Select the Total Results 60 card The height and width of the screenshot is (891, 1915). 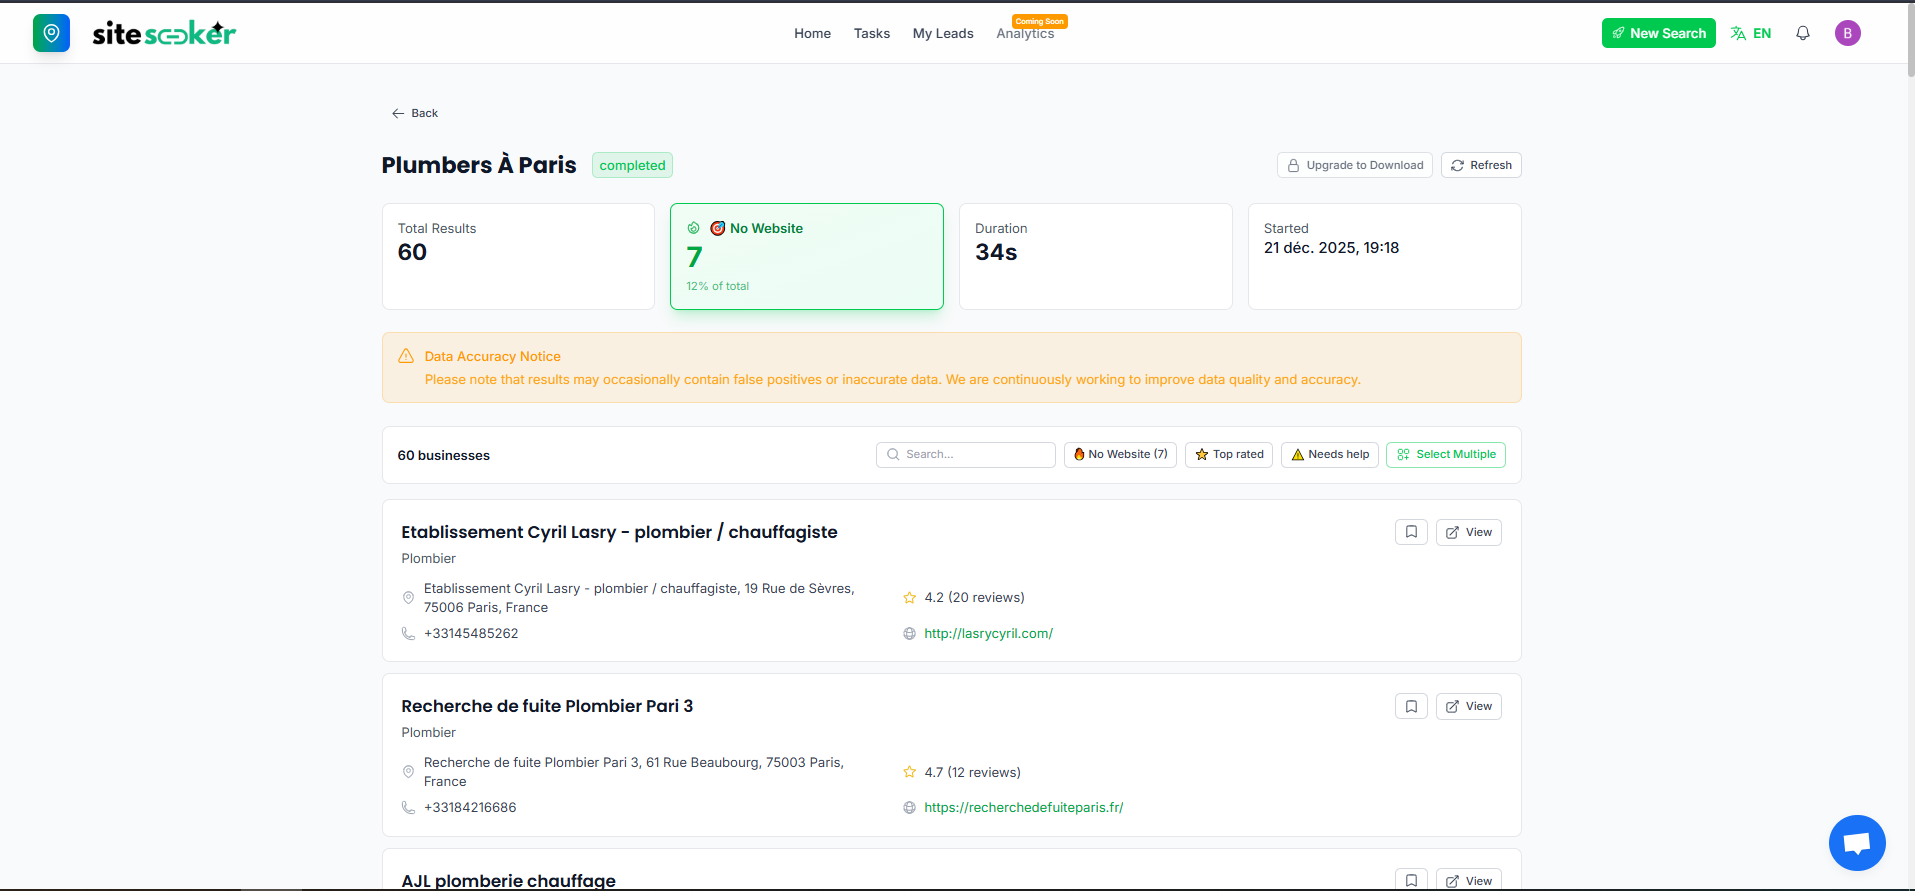pyautogui.click(x=518, y=256)
